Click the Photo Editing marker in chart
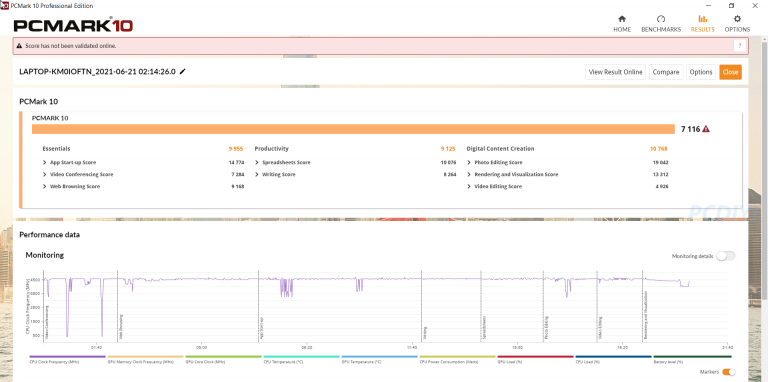The image size is (768, 382). coord(547,327)
